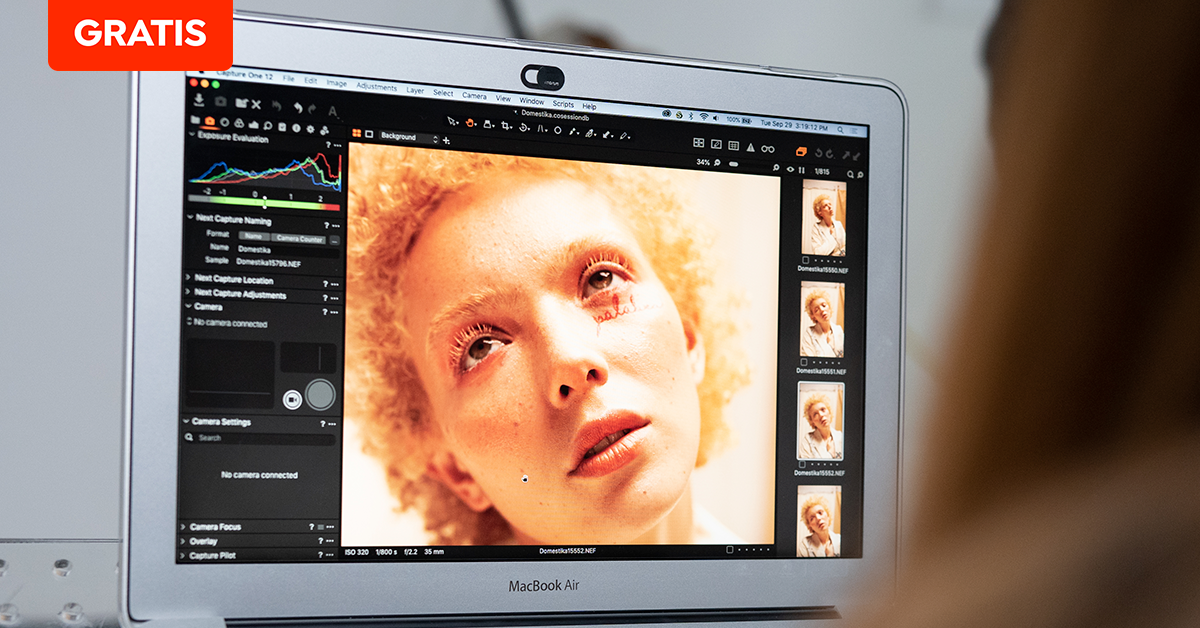The height and width of the screenshot is (628, 1200).
Task: Click the Import images arrow icon
Action: (199, 100)
